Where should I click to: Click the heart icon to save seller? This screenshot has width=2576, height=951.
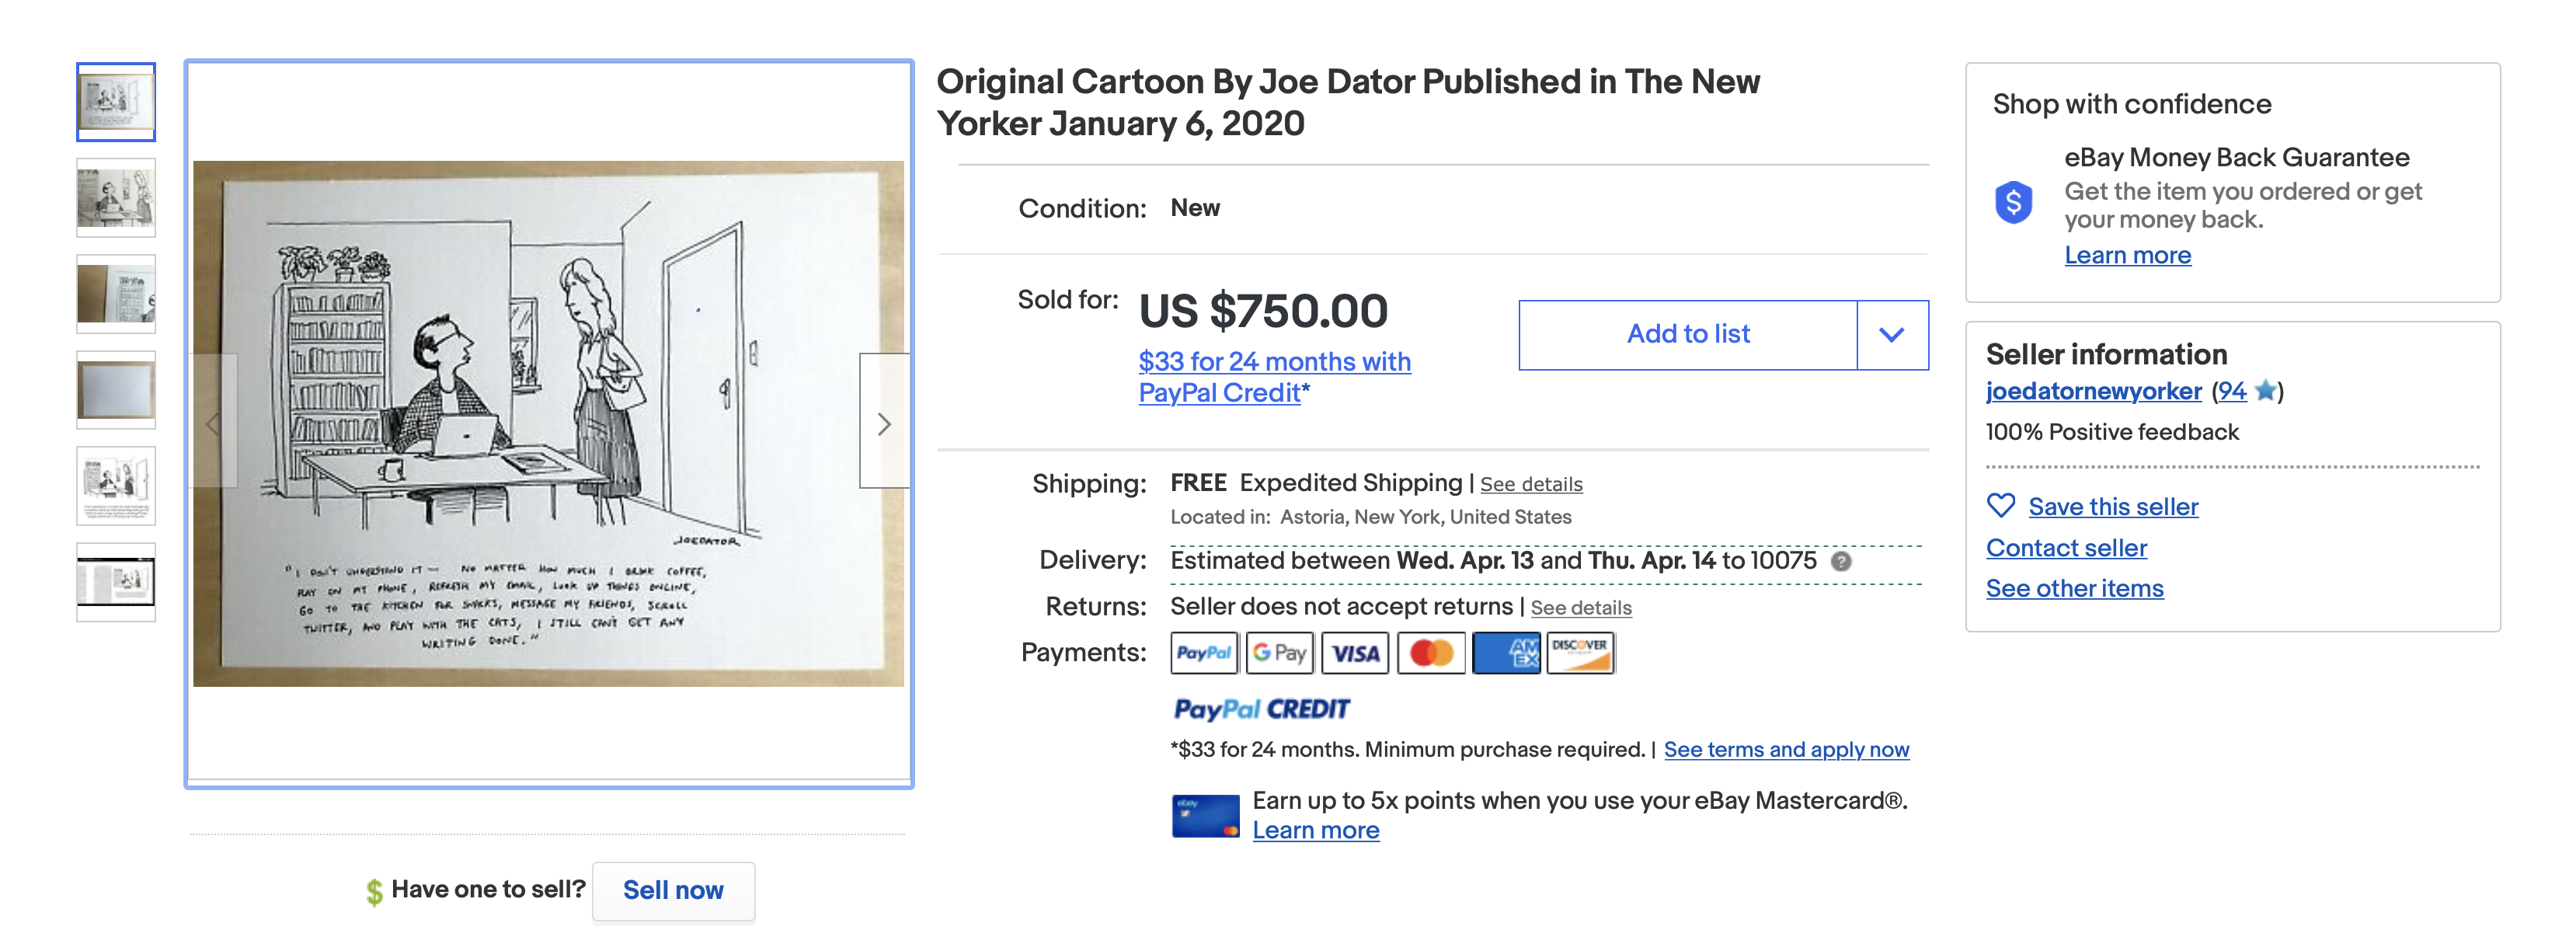coord(2000,506)
